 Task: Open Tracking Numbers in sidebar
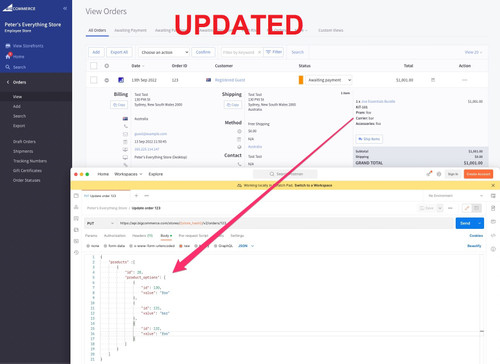[x=30, y=161]
